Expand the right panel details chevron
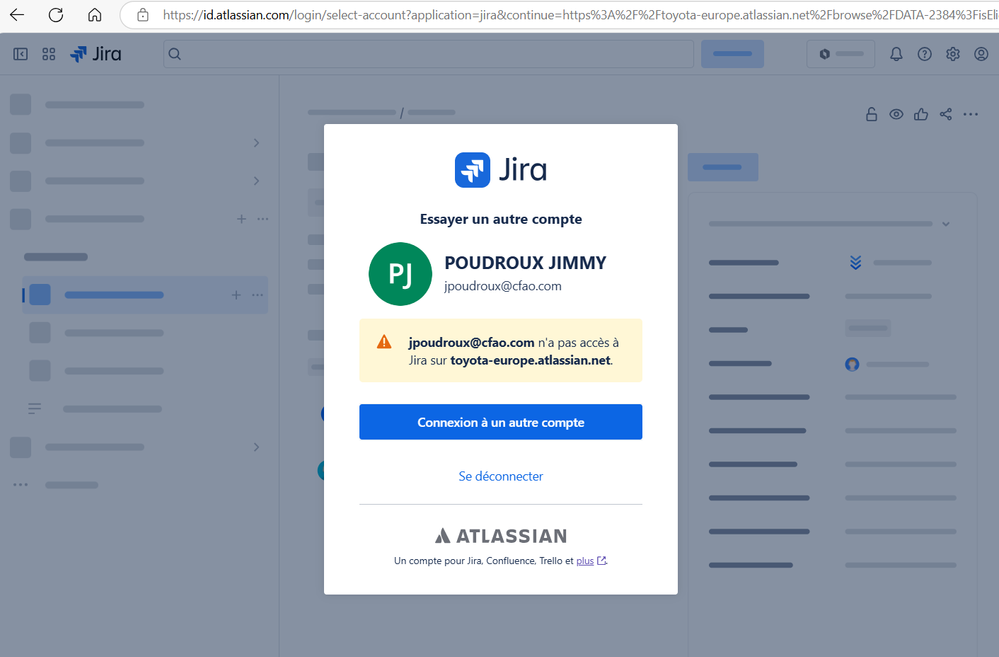 pyautogui.click(x=946, y=223)
